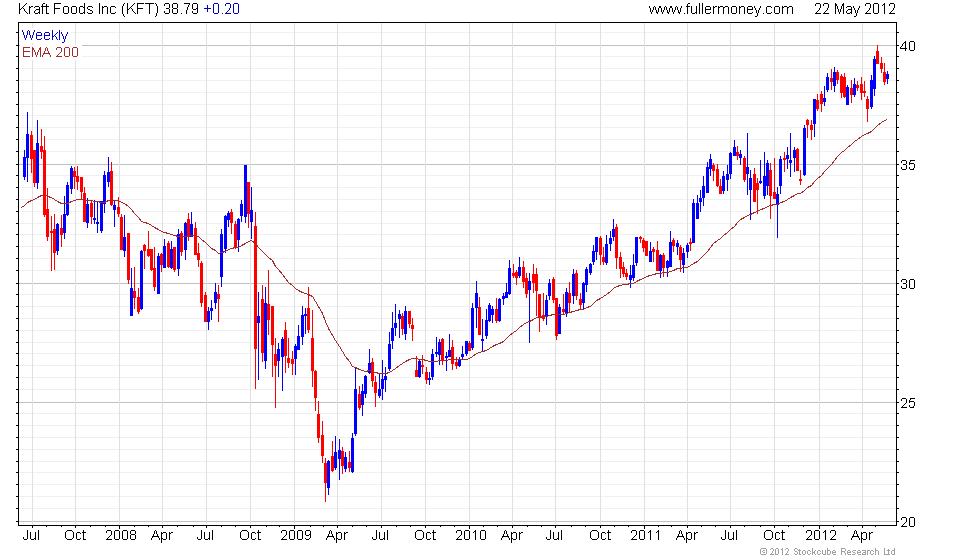
Task: Click the Stockcube Research Ltd copyright text
Action: (828, 552)
